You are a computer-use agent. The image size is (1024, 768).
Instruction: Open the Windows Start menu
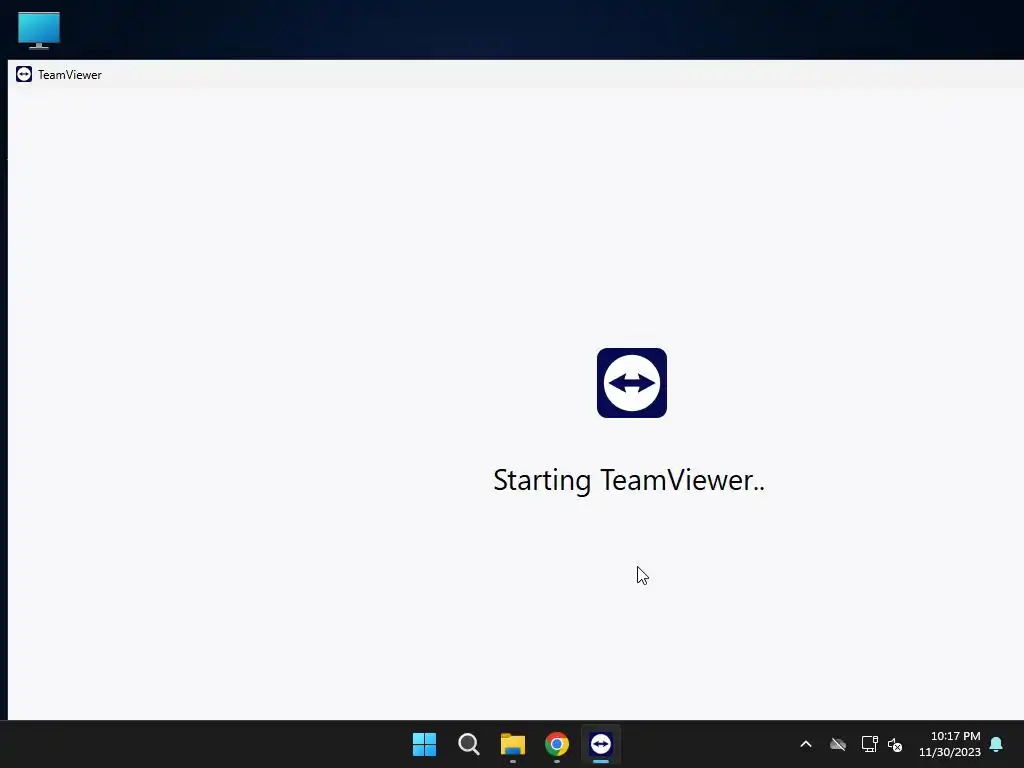(x=424, y=744)
